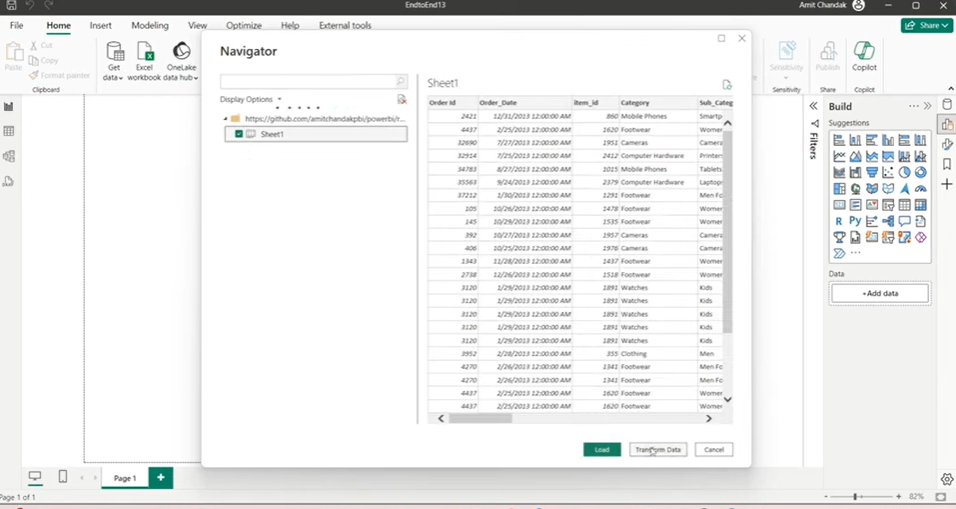Select the pie chart visual
956x509 pixels.
click(x=904, y=173)
